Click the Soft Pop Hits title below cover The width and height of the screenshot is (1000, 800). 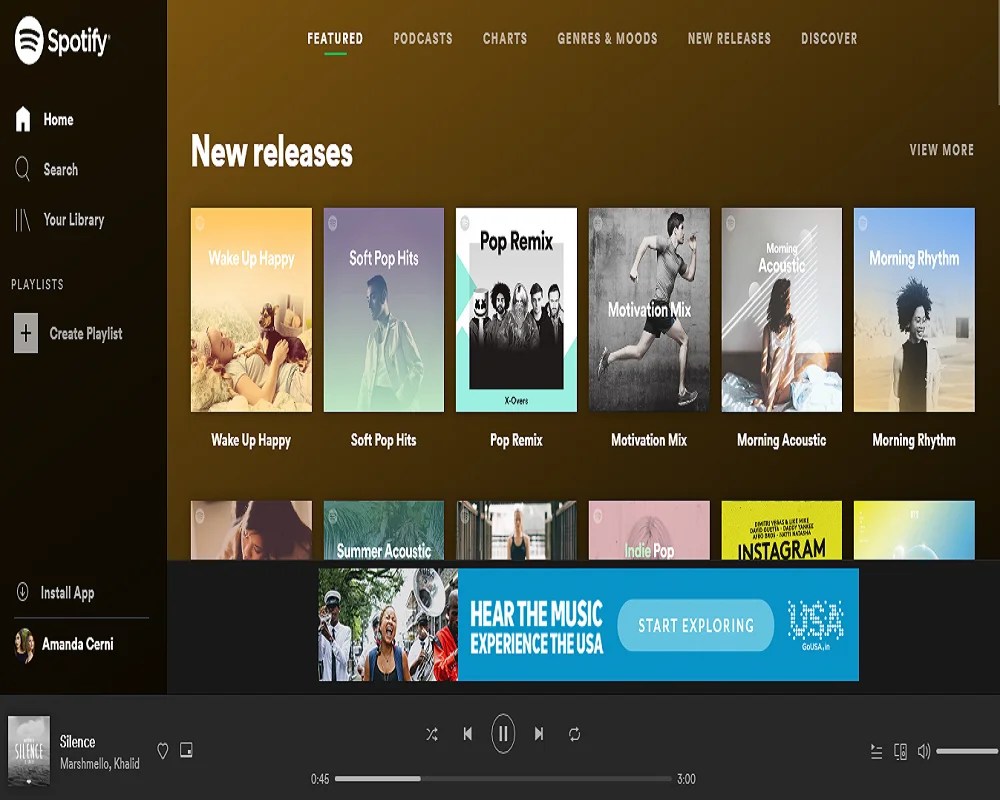[x=383, y=440]
